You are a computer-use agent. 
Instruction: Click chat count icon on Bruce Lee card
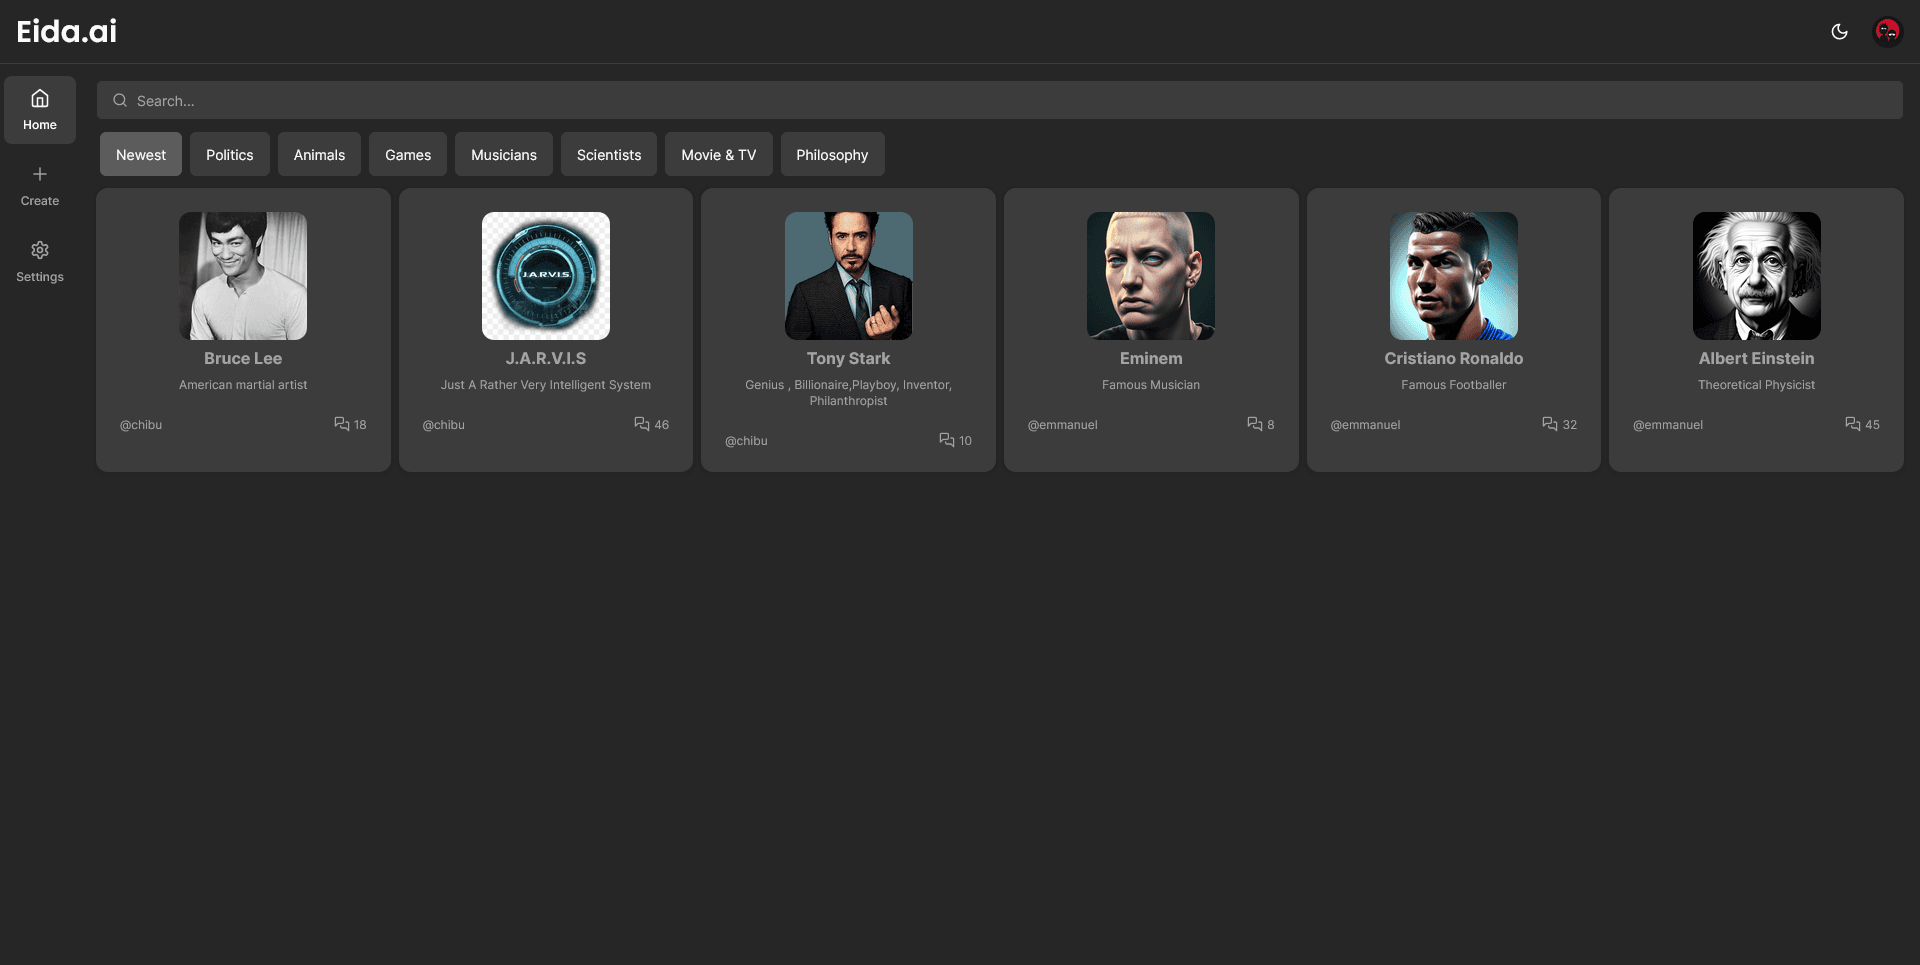point(342,424)
